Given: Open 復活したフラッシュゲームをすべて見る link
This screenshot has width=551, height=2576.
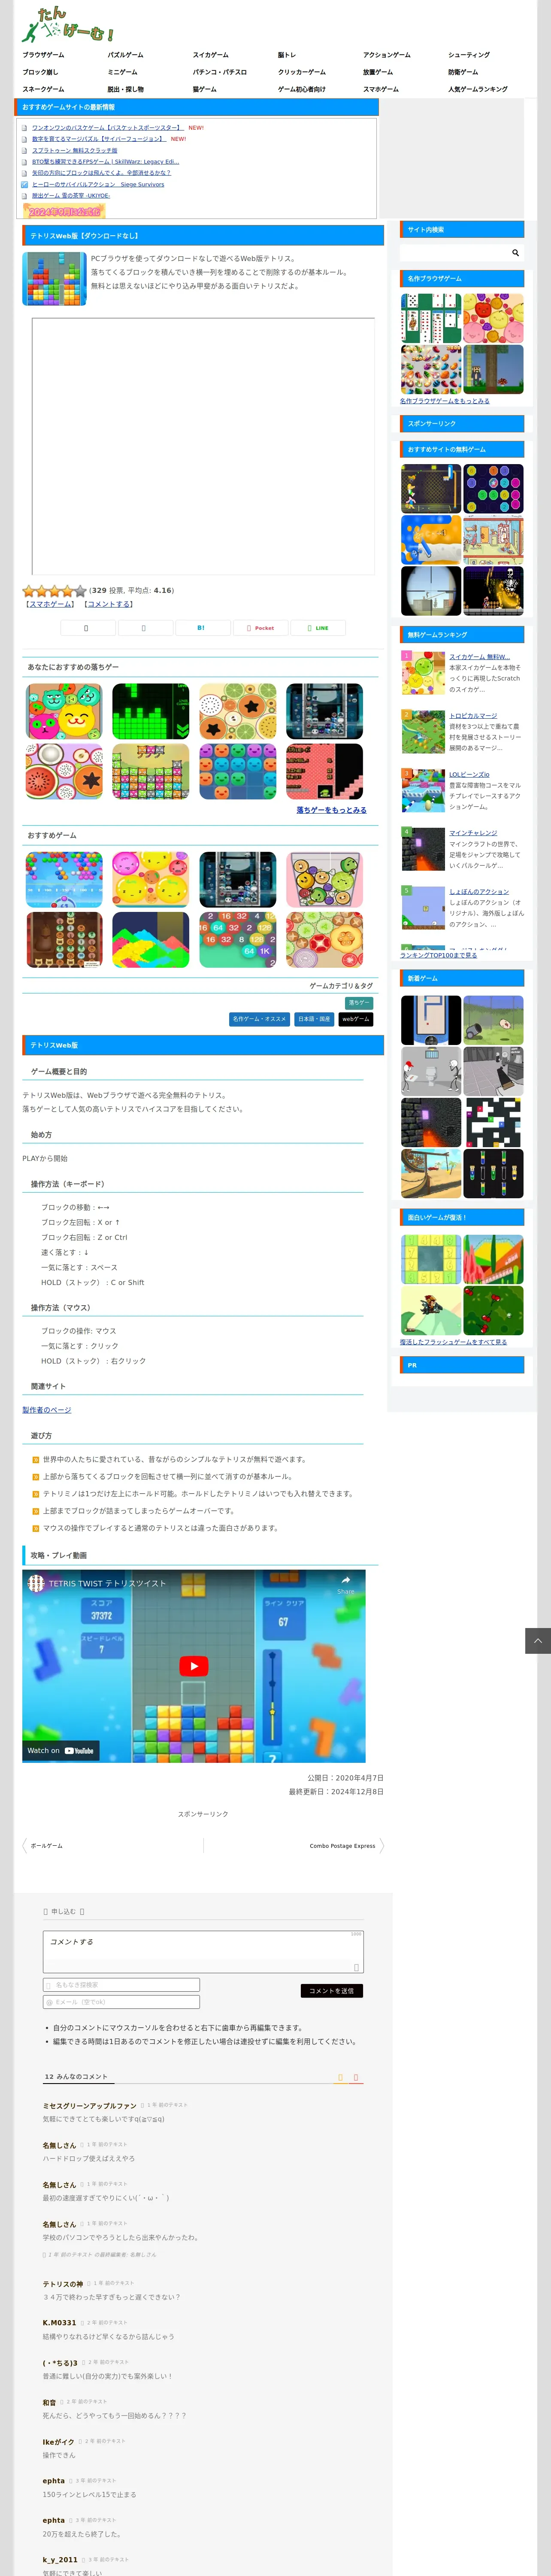Looking at the screenshot, I should tap(453, 1342).
